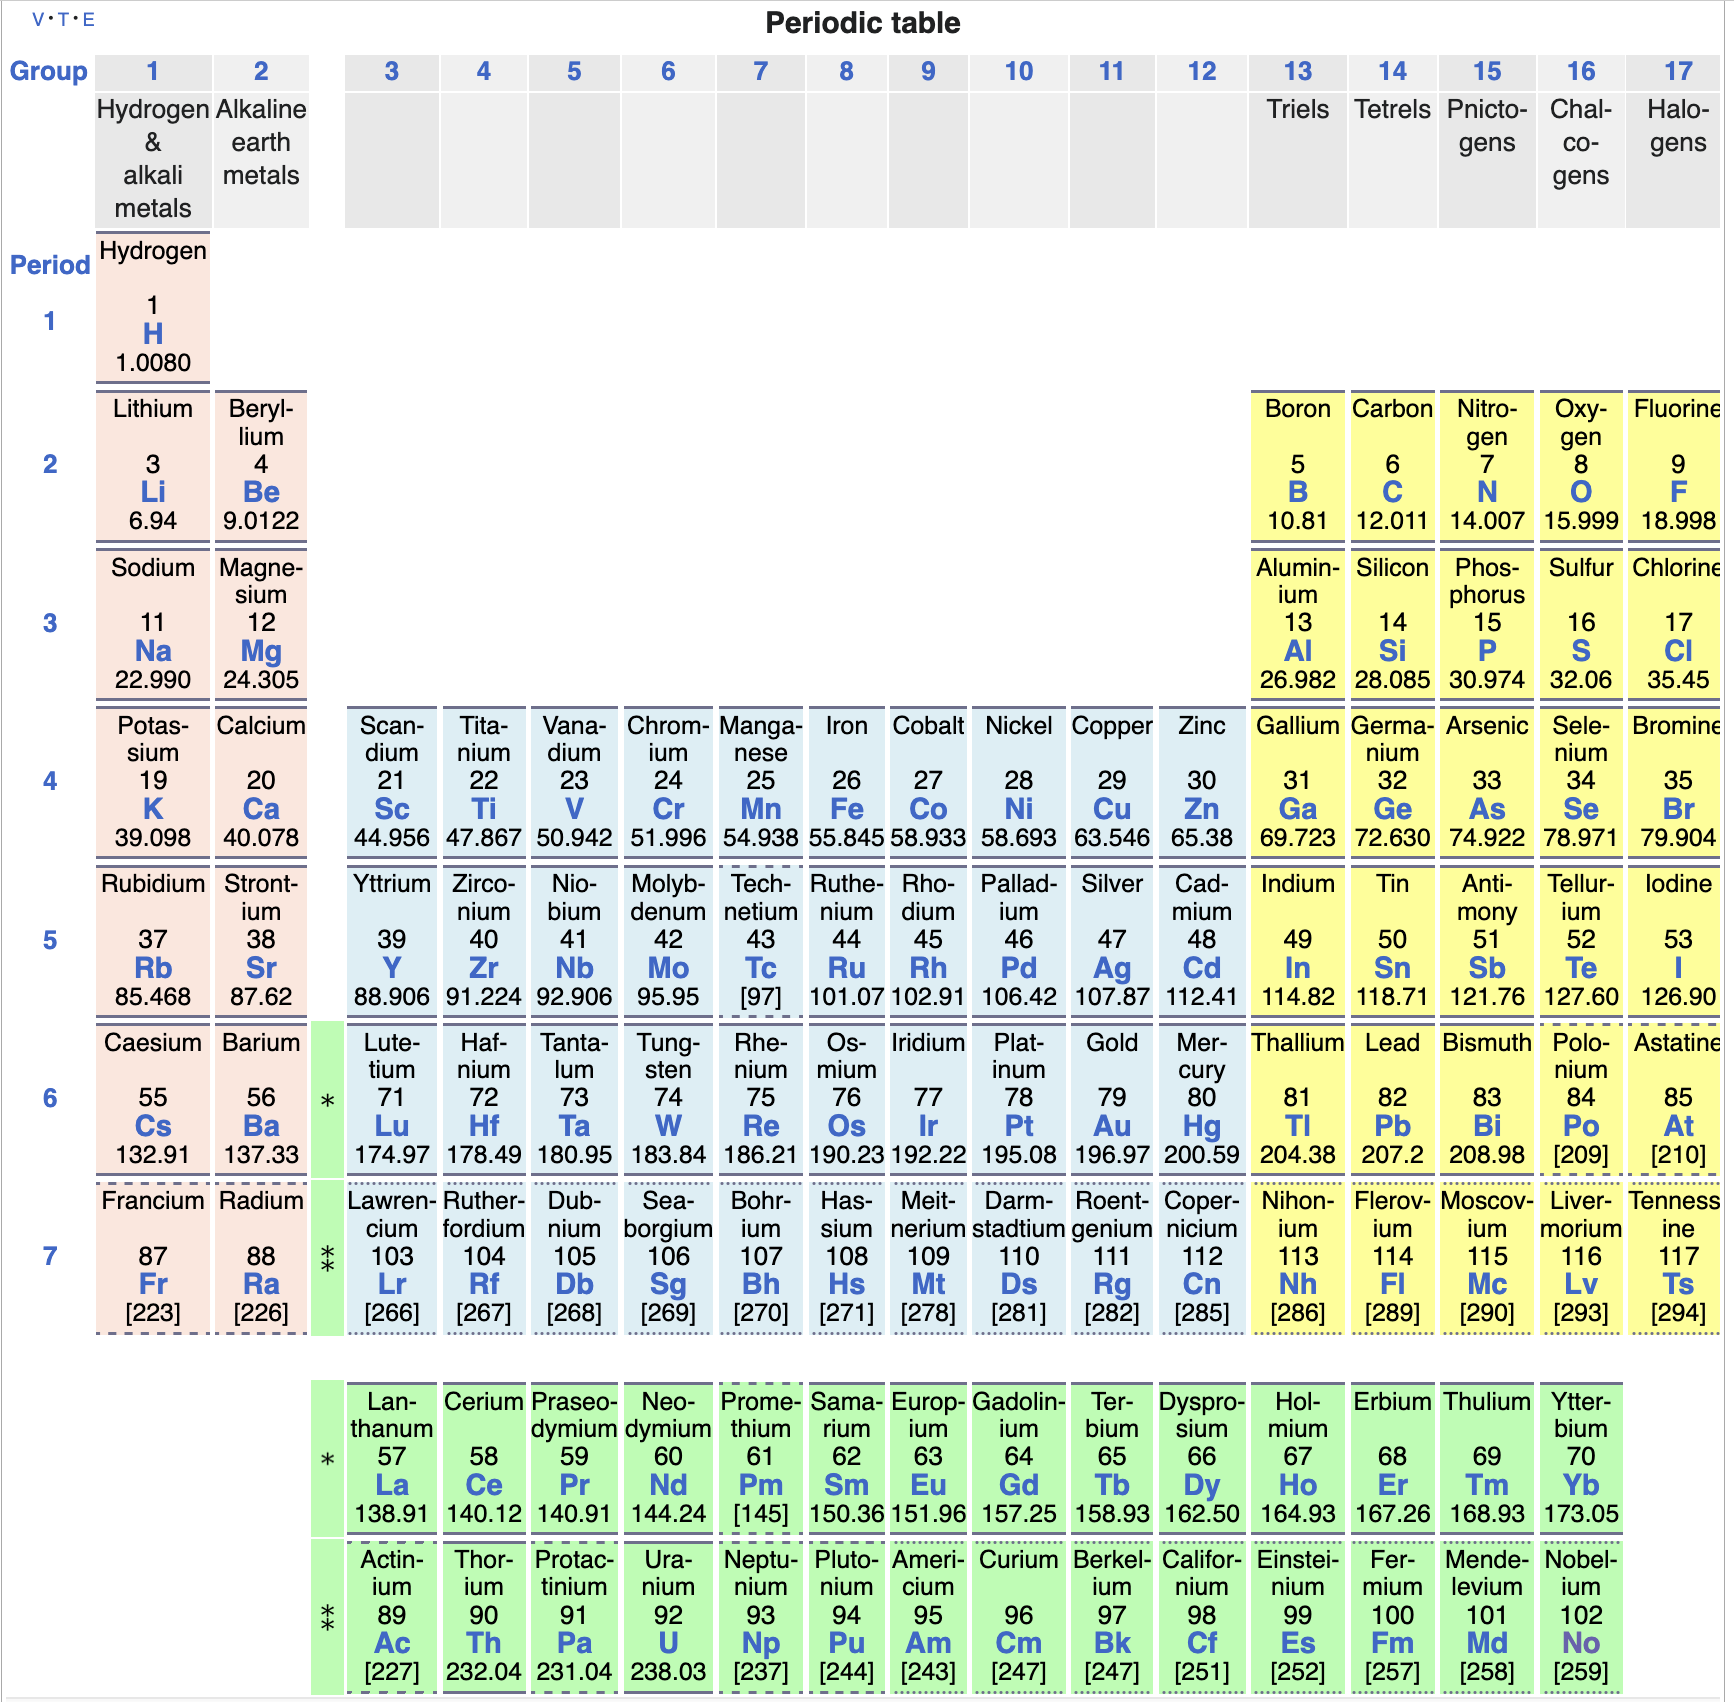Click the E edit link in header
Screen dimensions: 1734x1702
point(89,19)
